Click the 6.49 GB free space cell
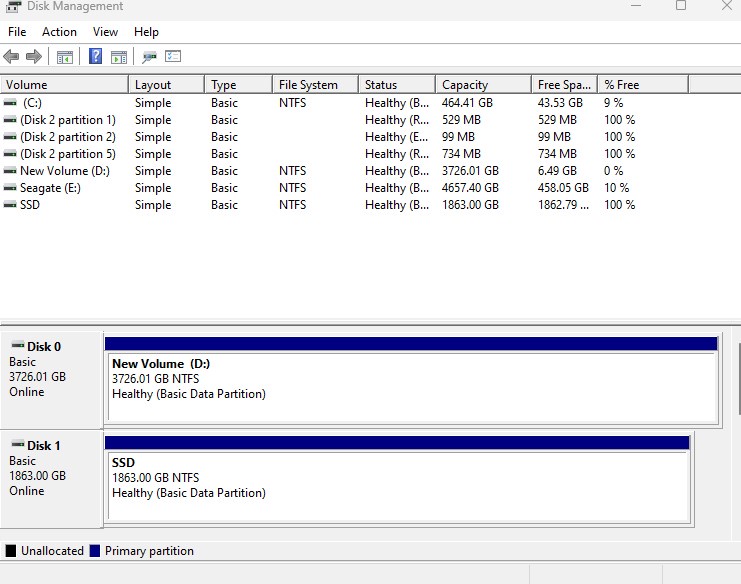 557,171
